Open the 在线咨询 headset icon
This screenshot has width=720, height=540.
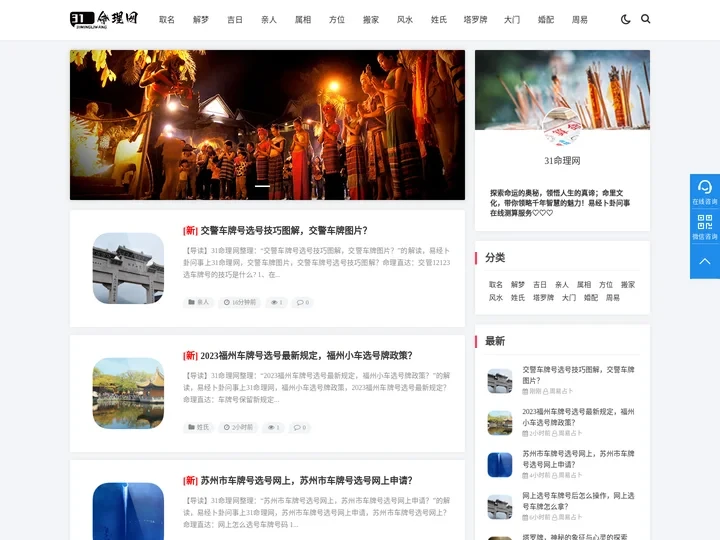point(705,191)
